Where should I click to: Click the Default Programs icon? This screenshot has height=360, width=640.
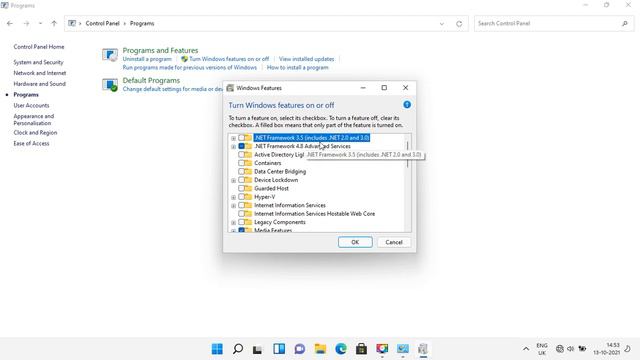[x=110, y=84]
